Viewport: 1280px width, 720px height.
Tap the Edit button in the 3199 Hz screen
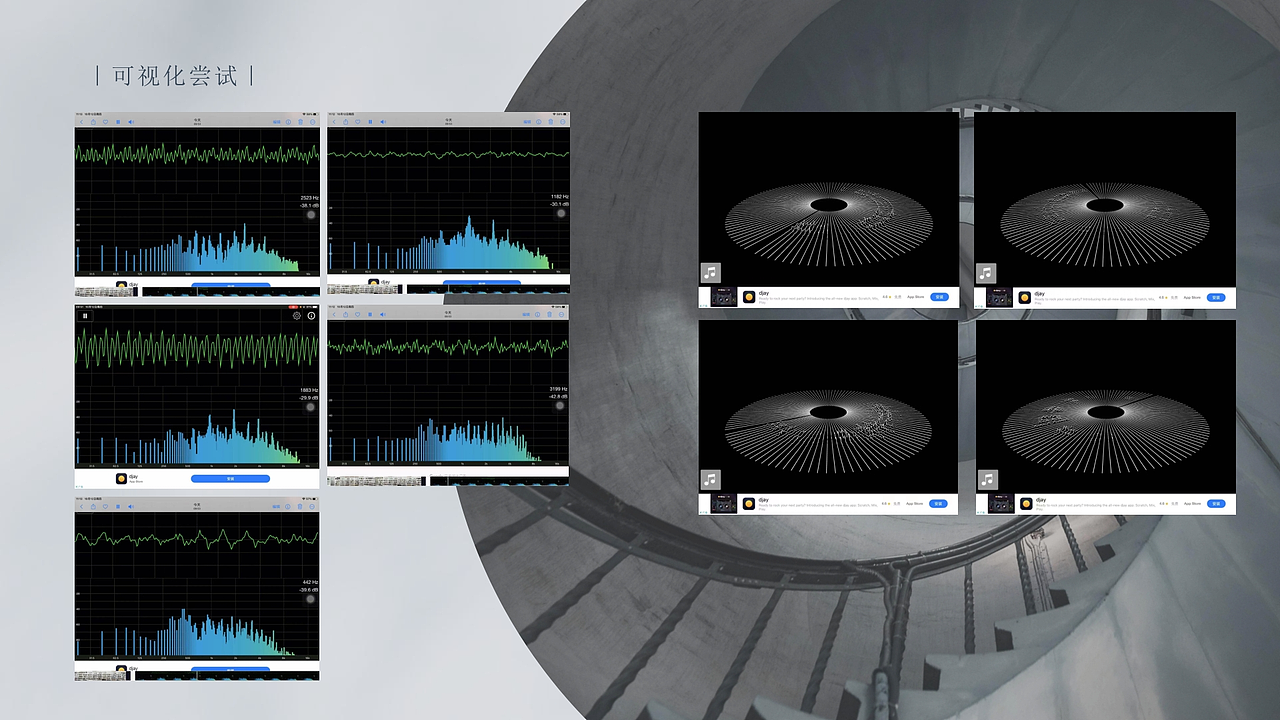coord(527,314)
